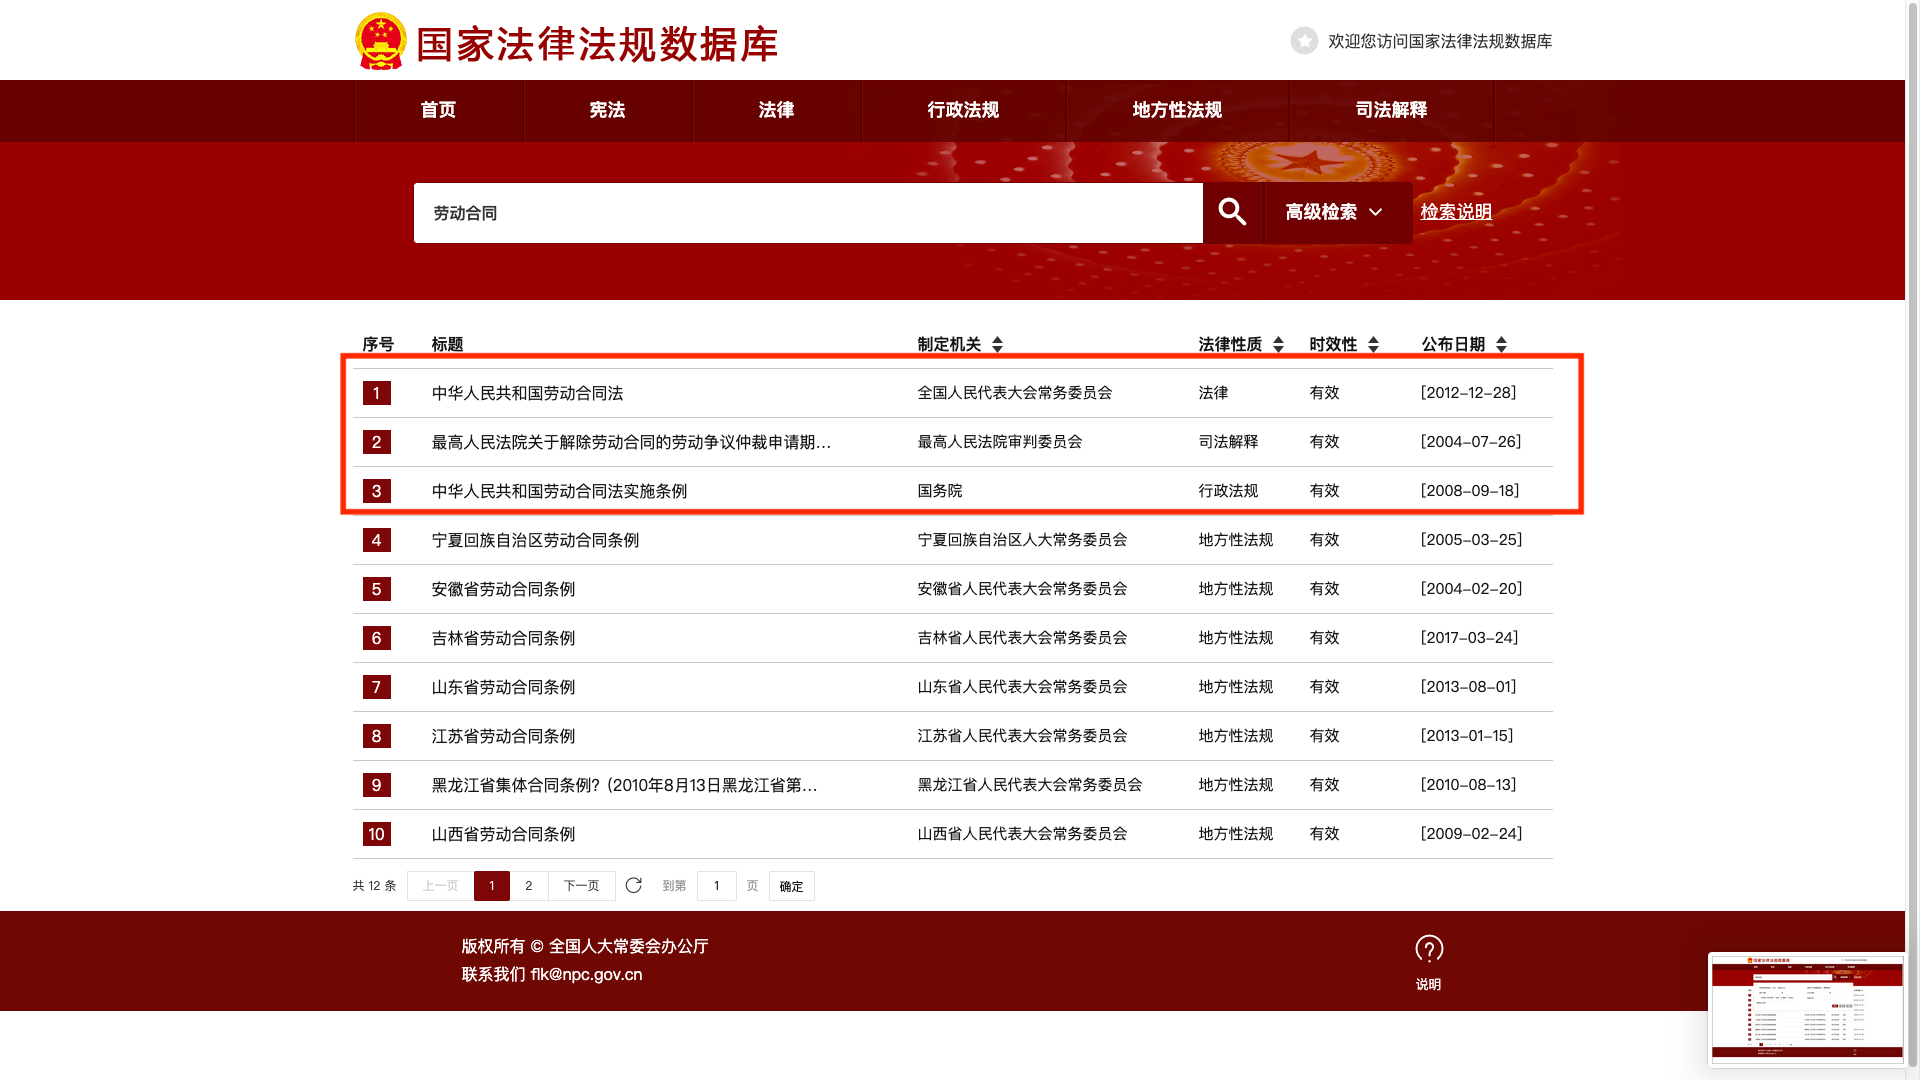
Task: Click the question mark 说明 help icon
Action: [x=1429, y=950]
